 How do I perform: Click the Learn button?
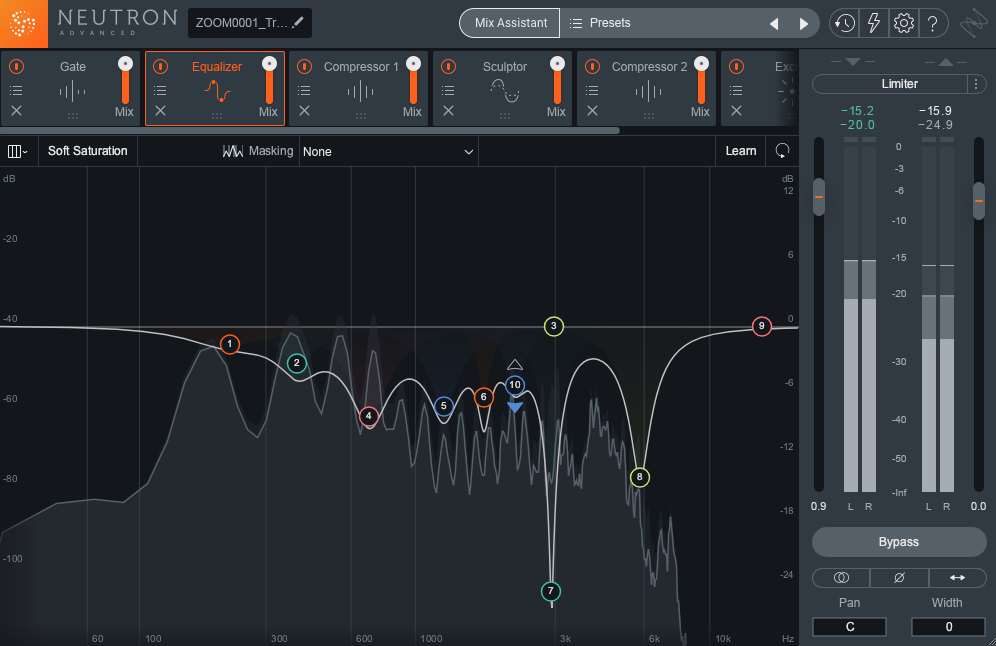[741, 151]
